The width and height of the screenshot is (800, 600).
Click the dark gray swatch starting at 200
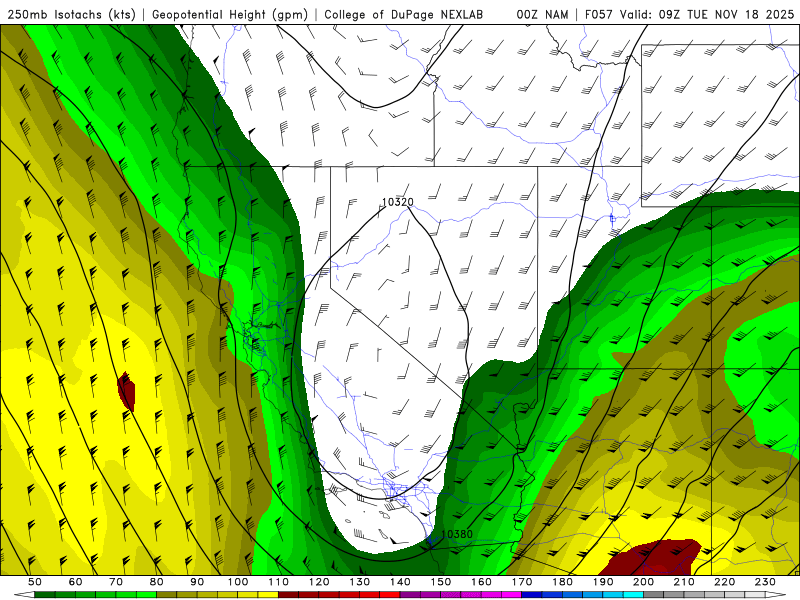(654, 595)
